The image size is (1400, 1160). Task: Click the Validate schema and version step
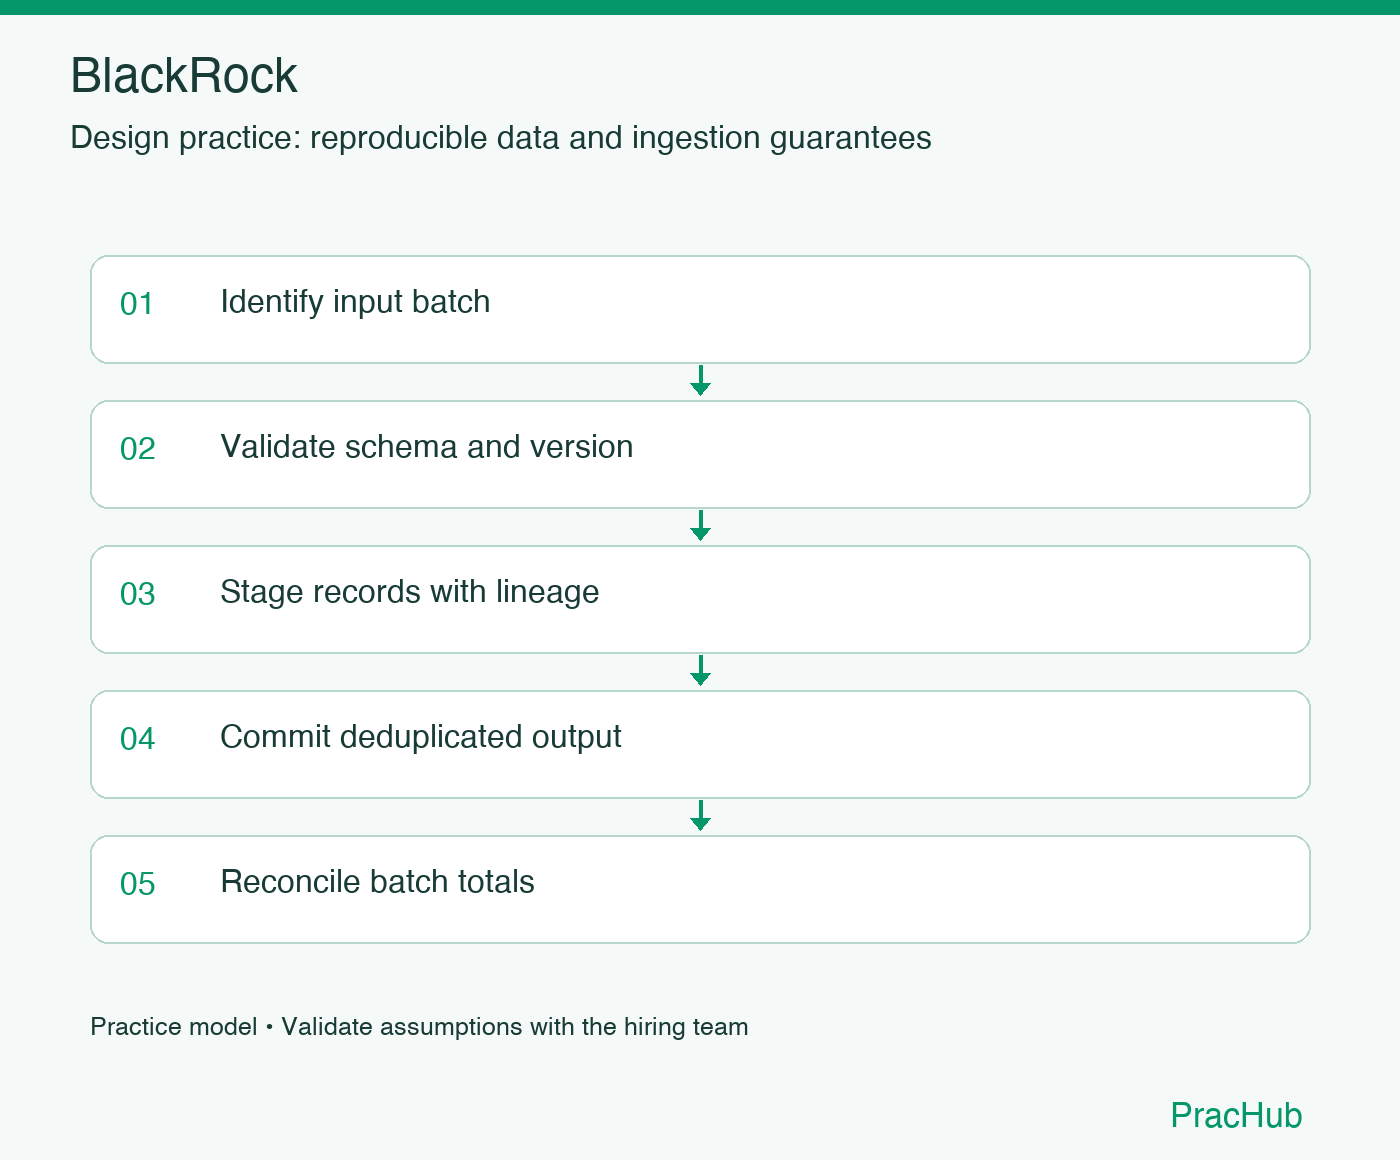[x=700, y=455]
